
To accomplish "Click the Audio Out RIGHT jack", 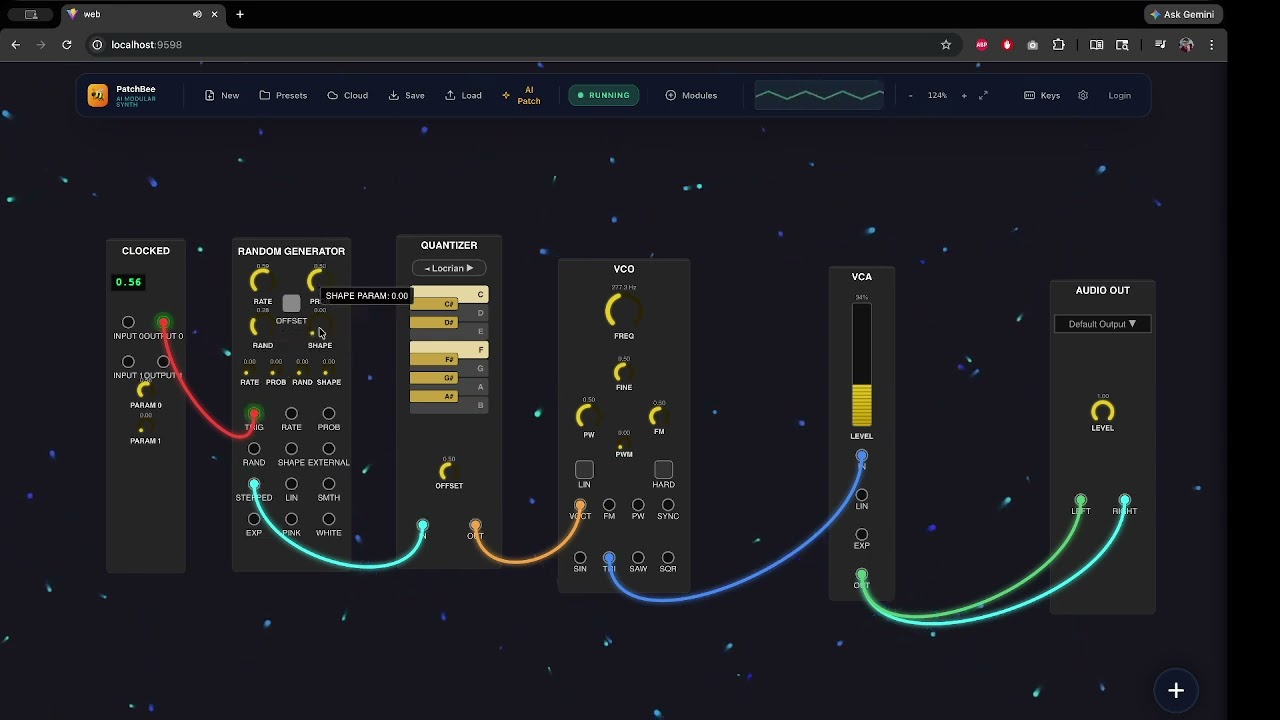I will (x=1124, y=500).
